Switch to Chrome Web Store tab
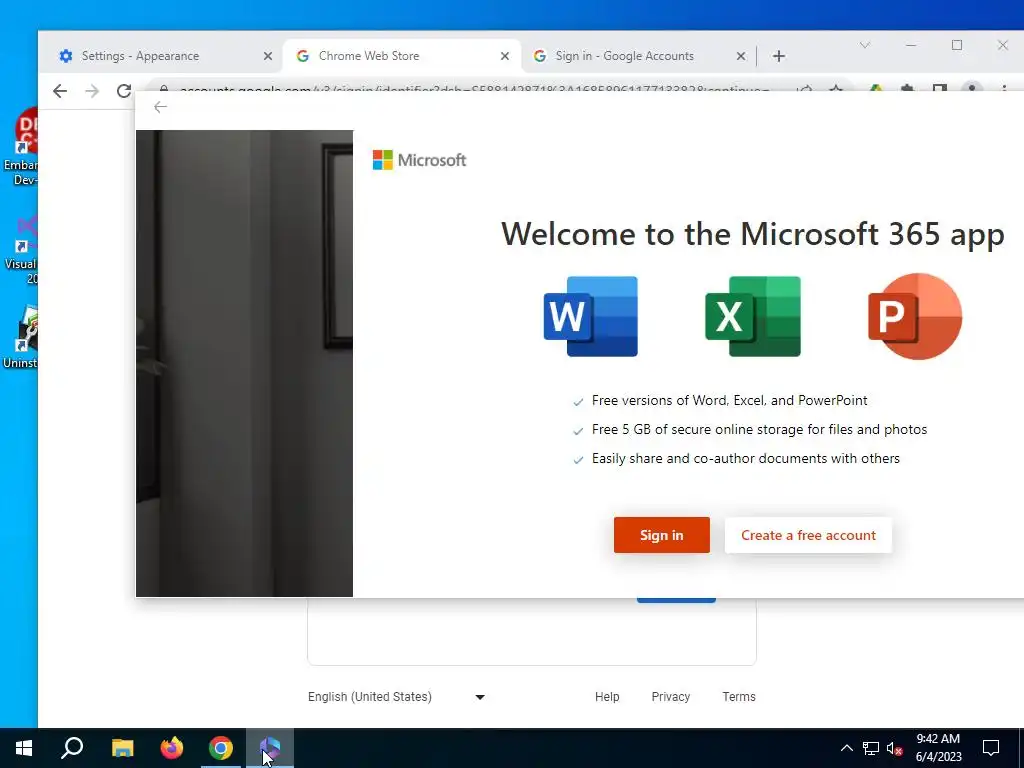The height and width of the screenshot is (768, 1024). coord(402,56)
